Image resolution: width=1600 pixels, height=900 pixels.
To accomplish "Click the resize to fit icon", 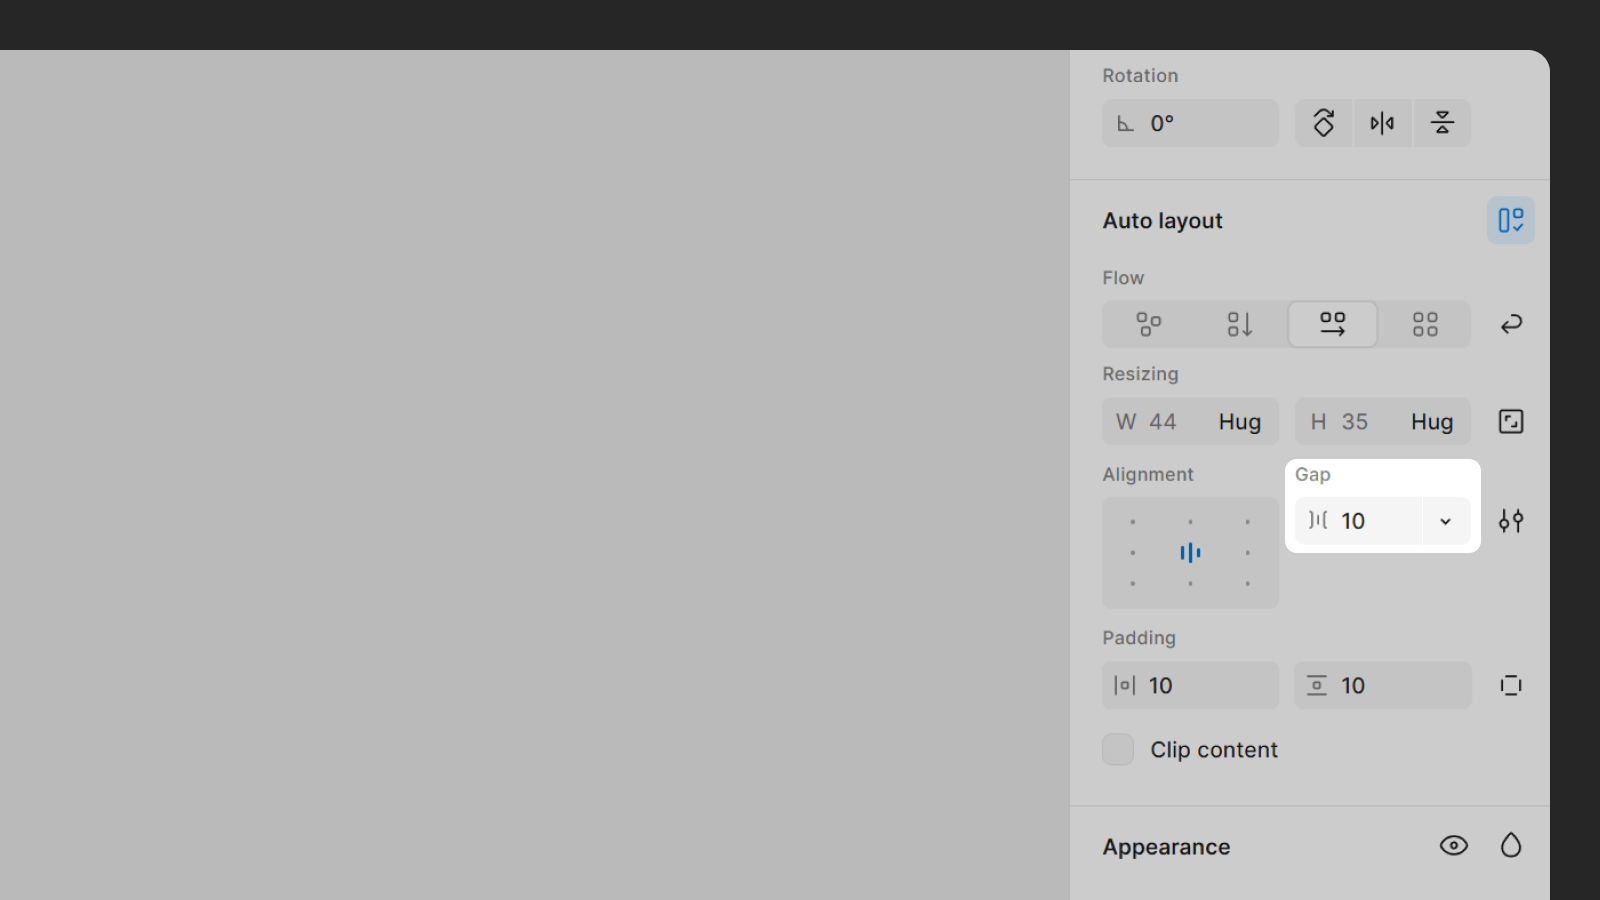I will pos(1511,422).
